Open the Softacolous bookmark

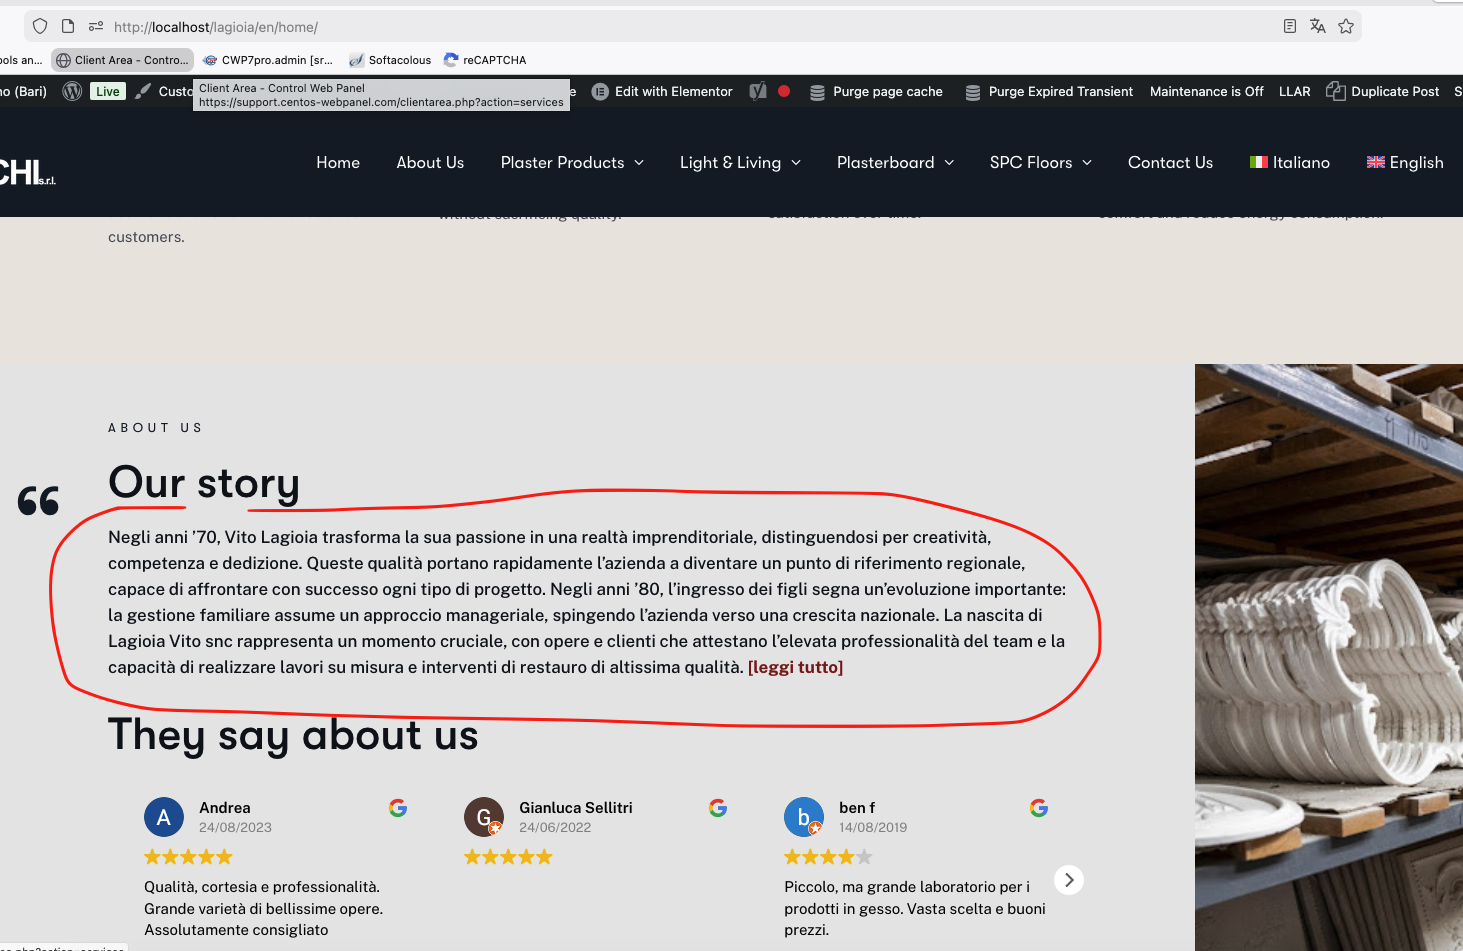(x=390, y=60)
